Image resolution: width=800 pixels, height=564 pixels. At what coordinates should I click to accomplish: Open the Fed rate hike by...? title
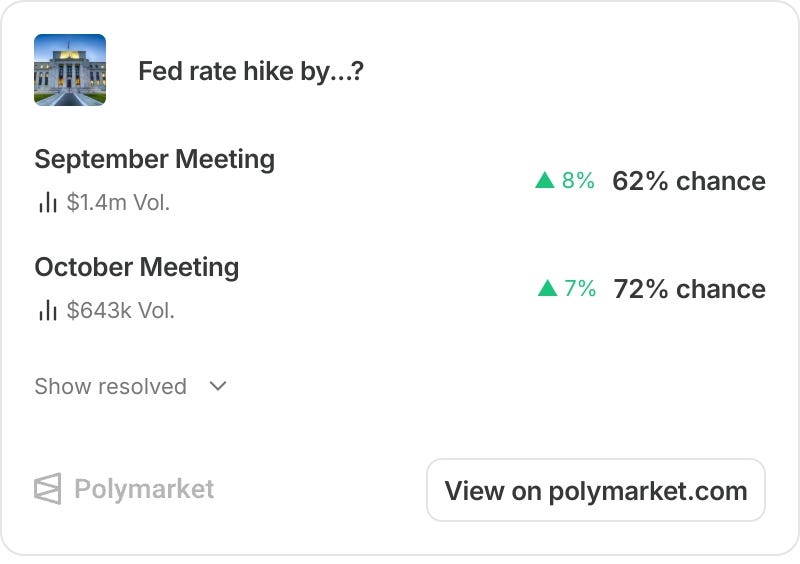pyautogui.click(x=251, y=71)
